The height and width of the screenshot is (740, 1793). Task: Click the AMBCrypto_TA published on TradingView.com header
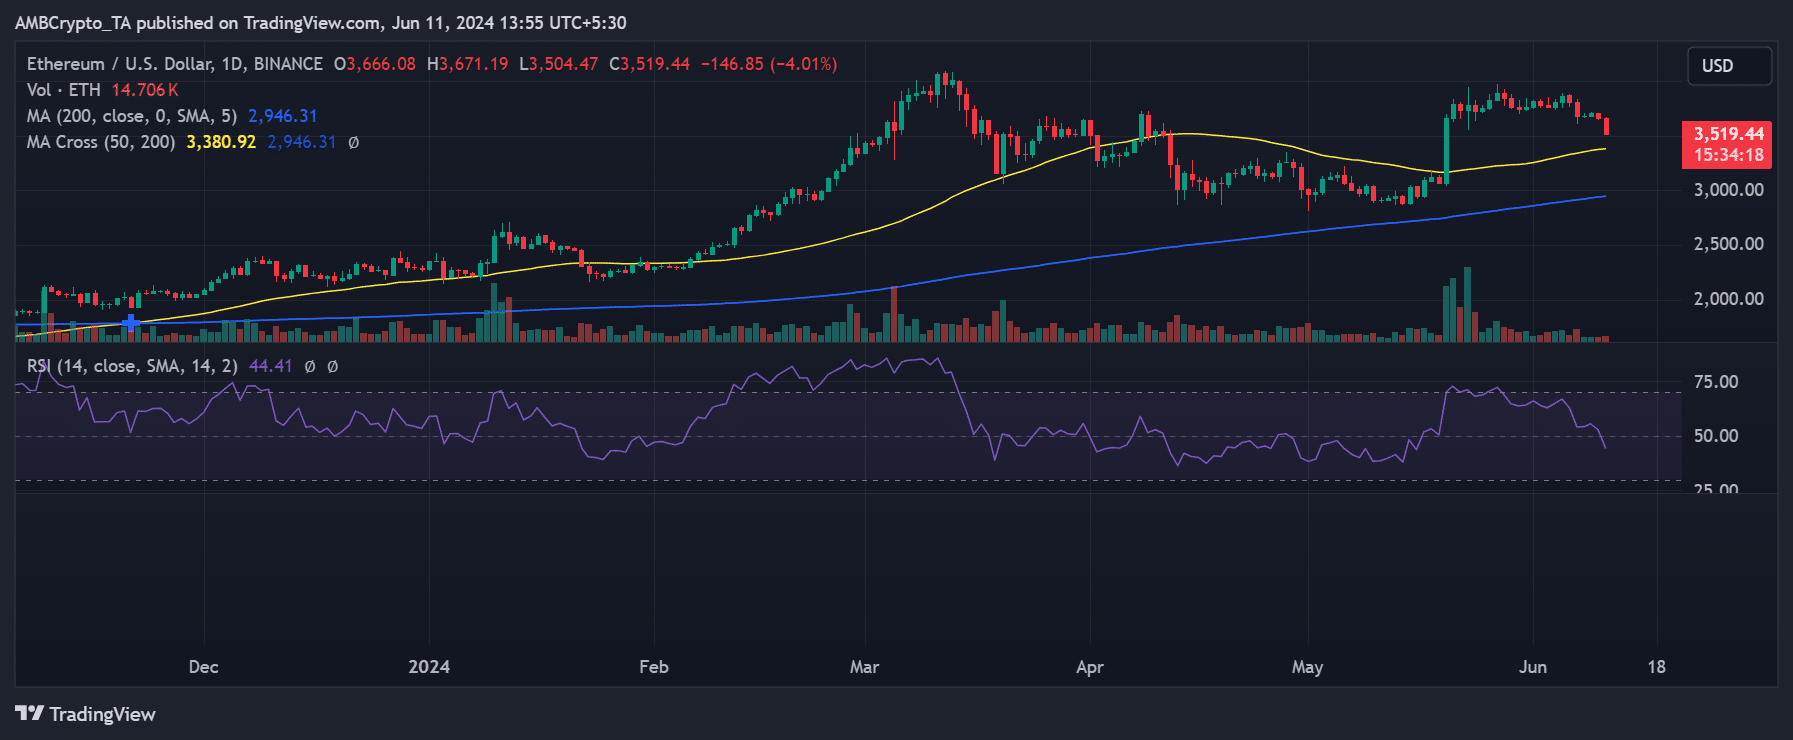pos(320,22)
